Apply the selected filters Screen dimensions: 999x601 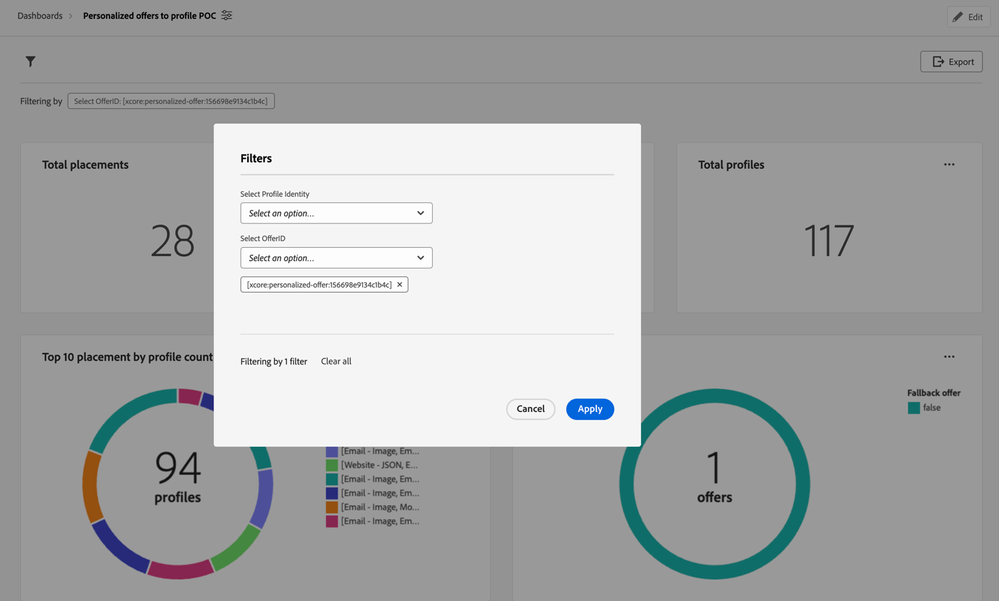pos(590,409)
